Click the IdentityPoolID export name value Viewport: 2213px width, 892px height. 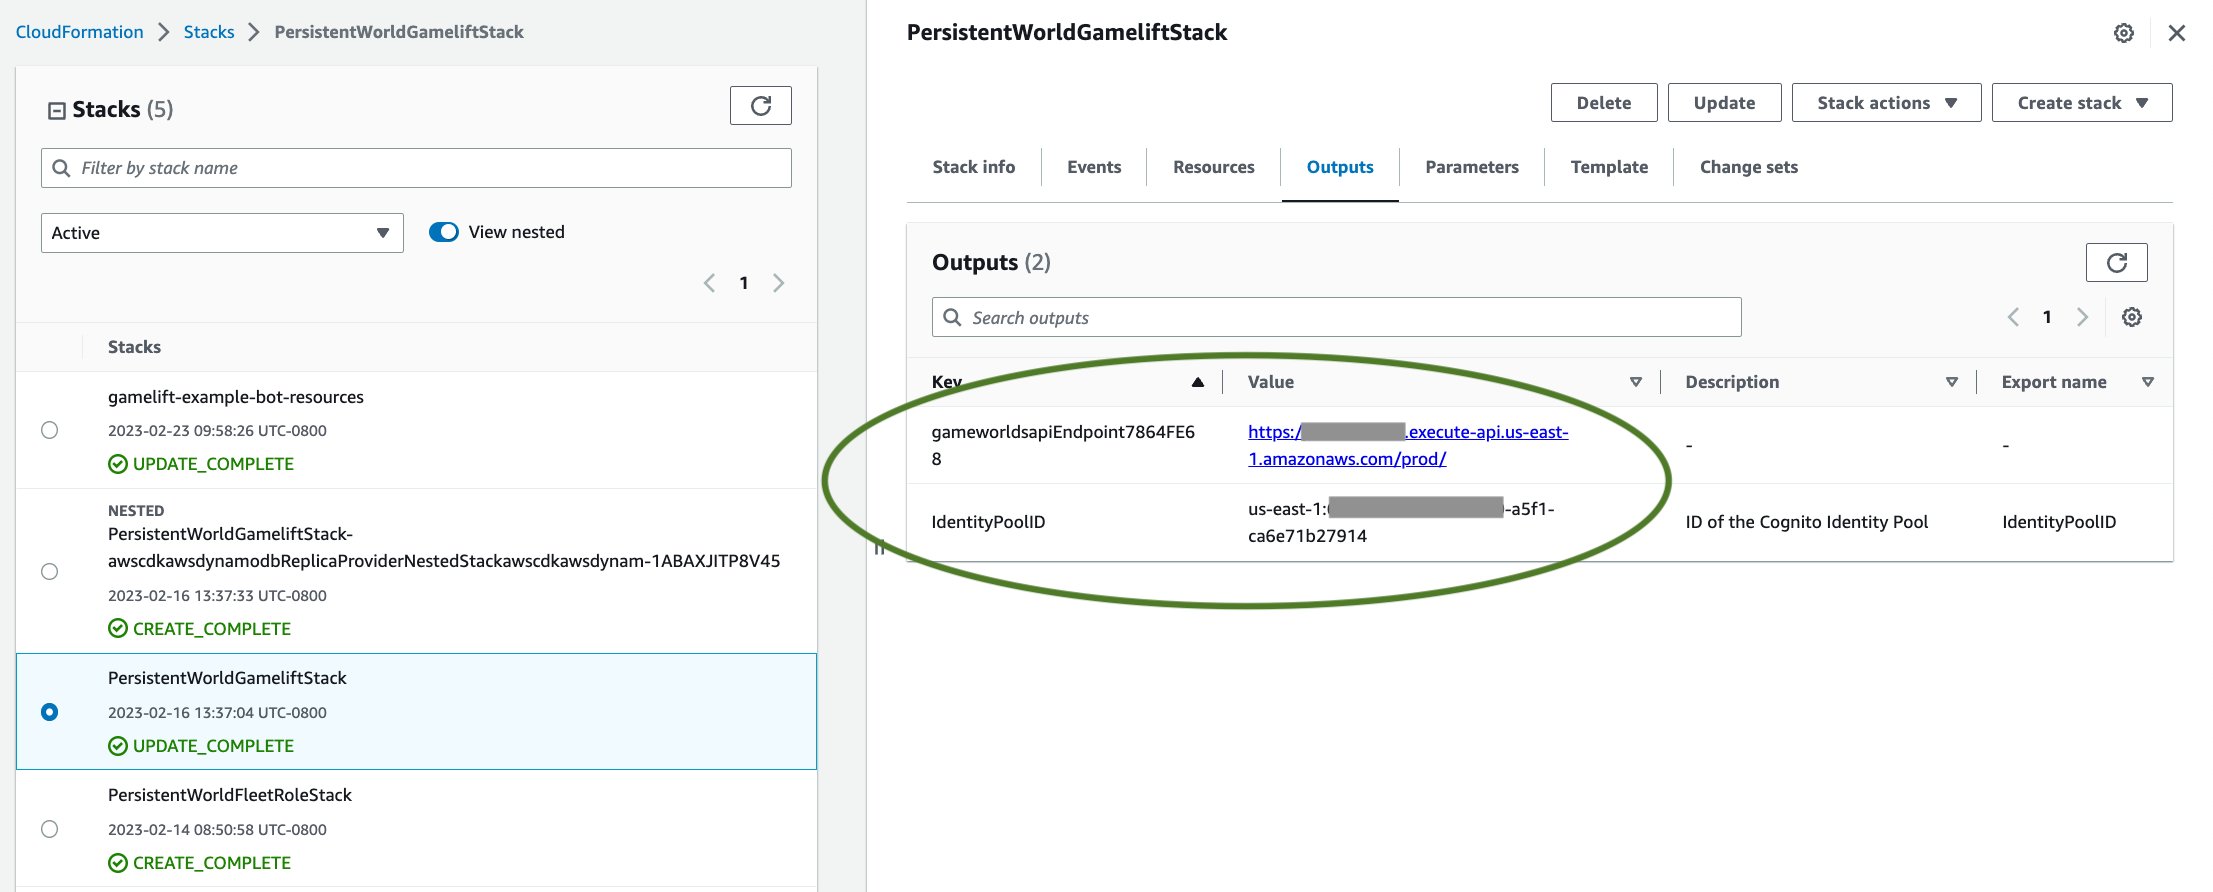tap(2059, 522)
